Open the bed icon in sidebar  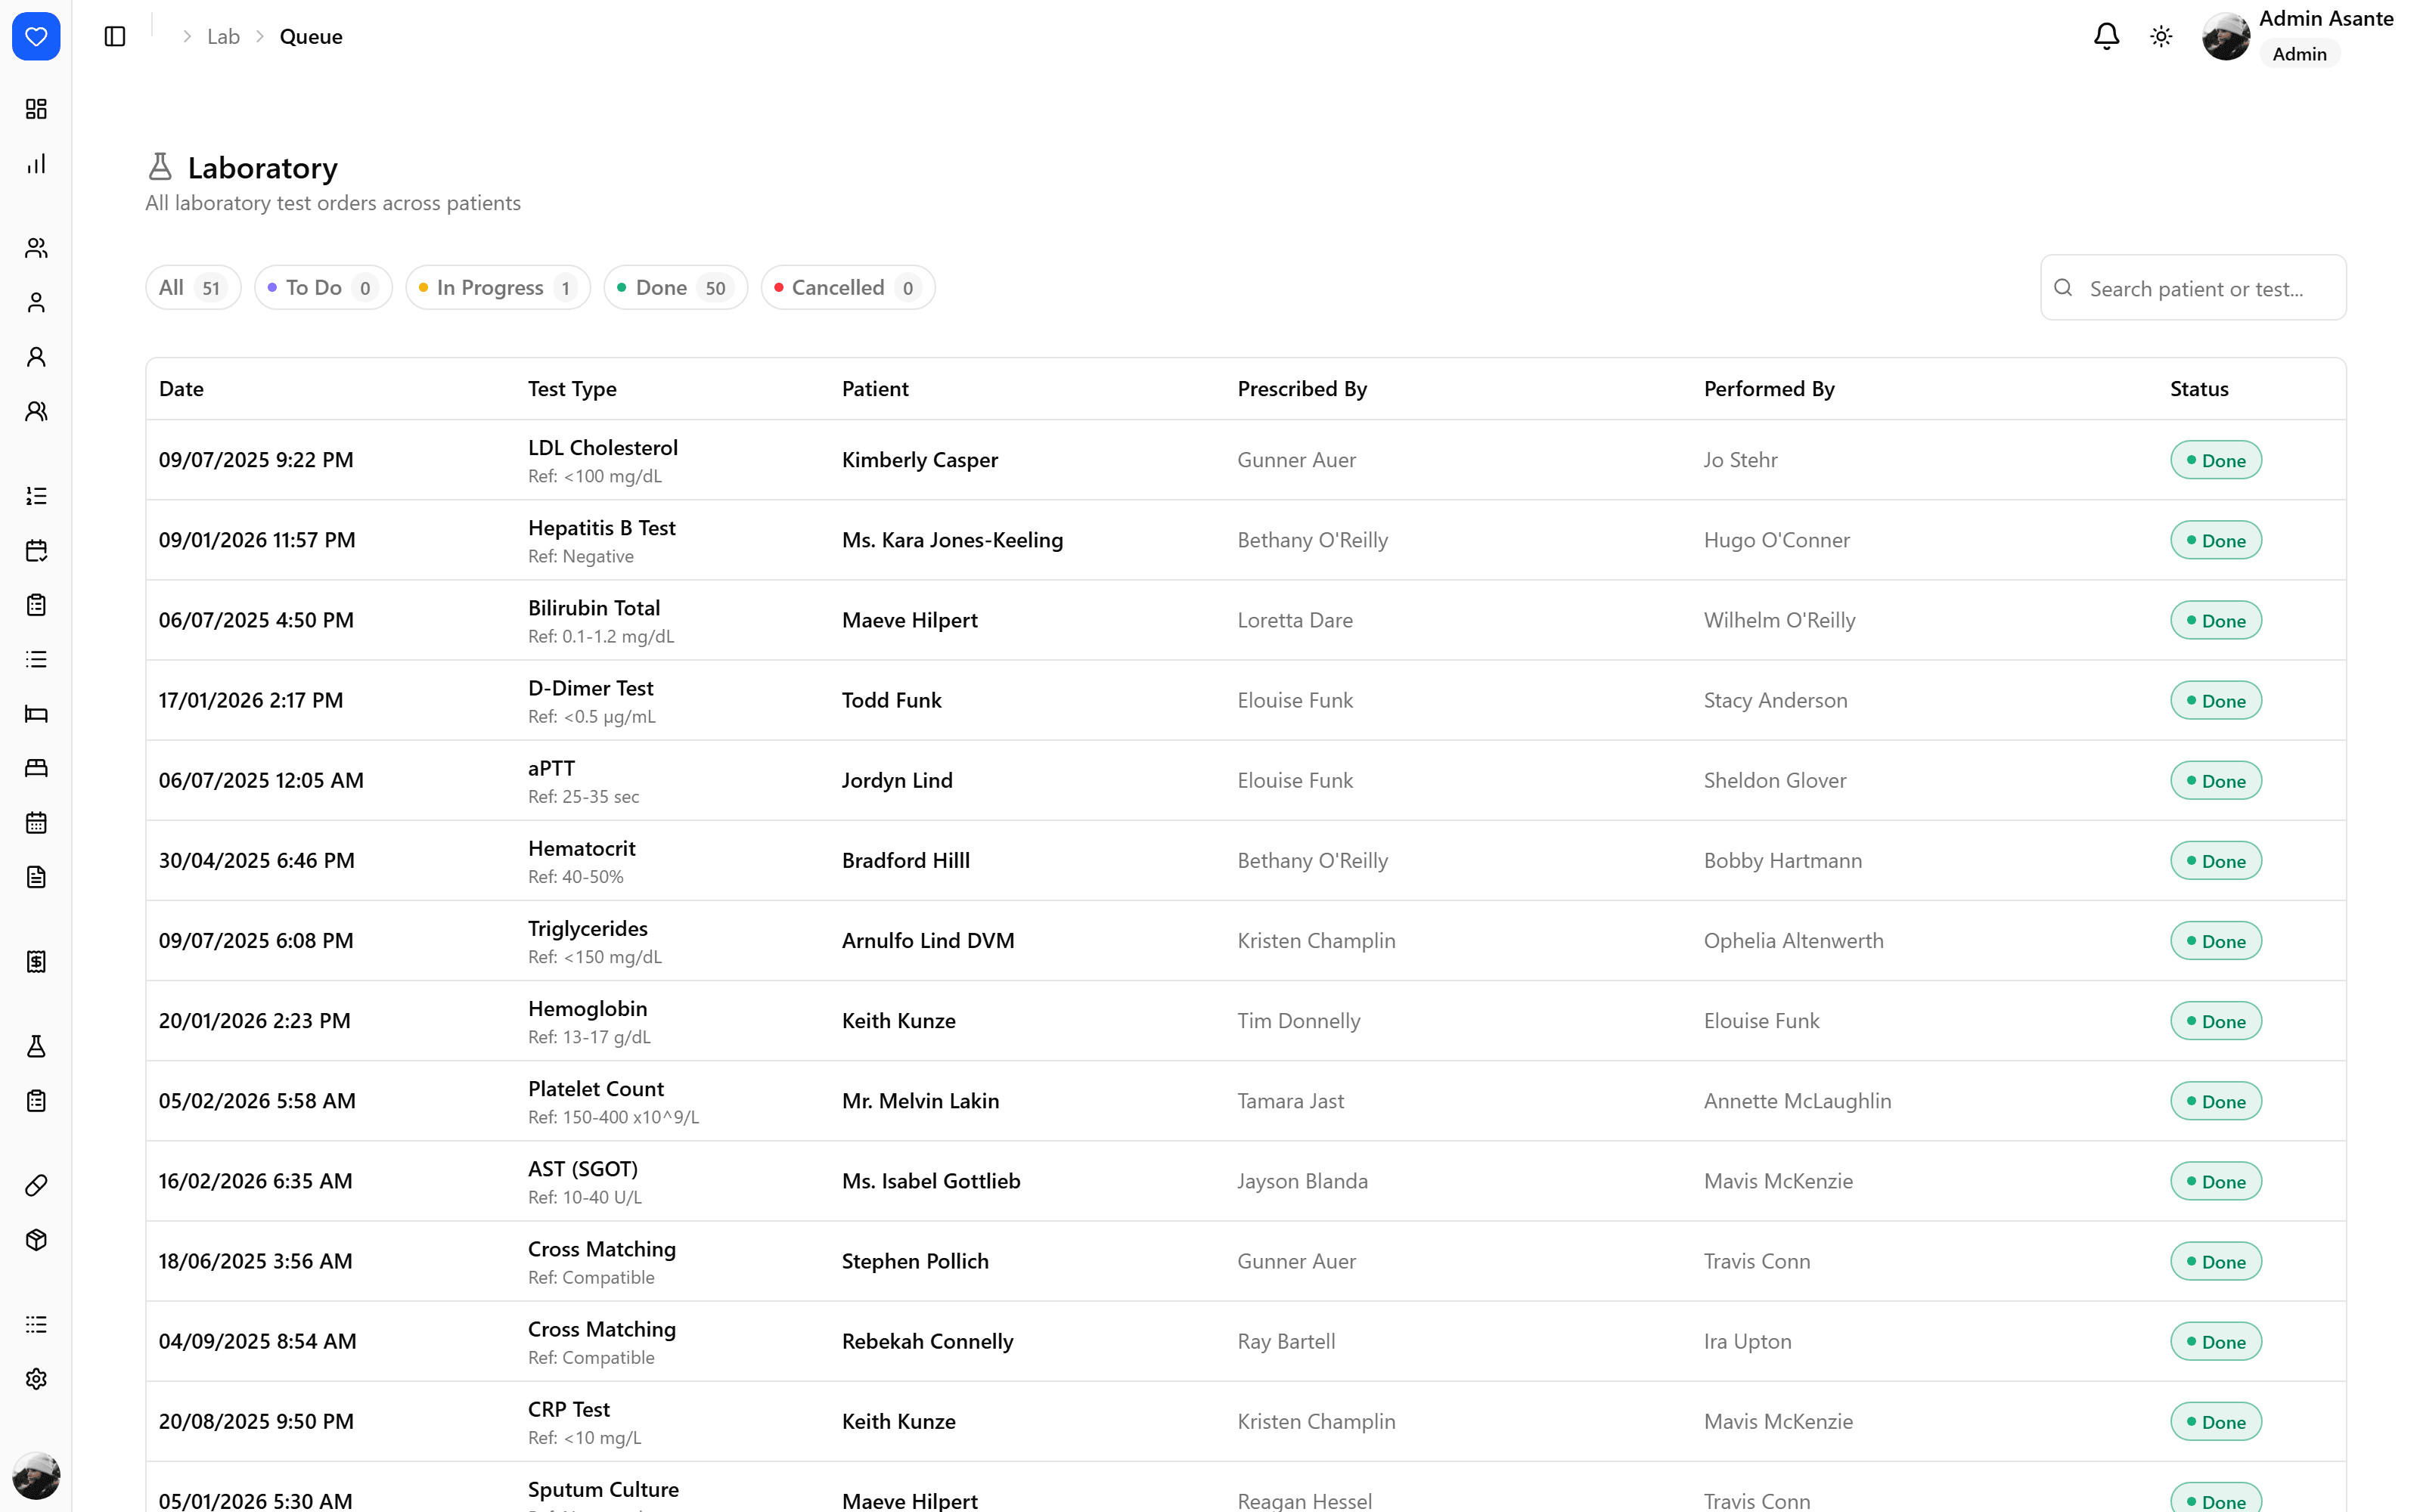click(x=36, y=714)
